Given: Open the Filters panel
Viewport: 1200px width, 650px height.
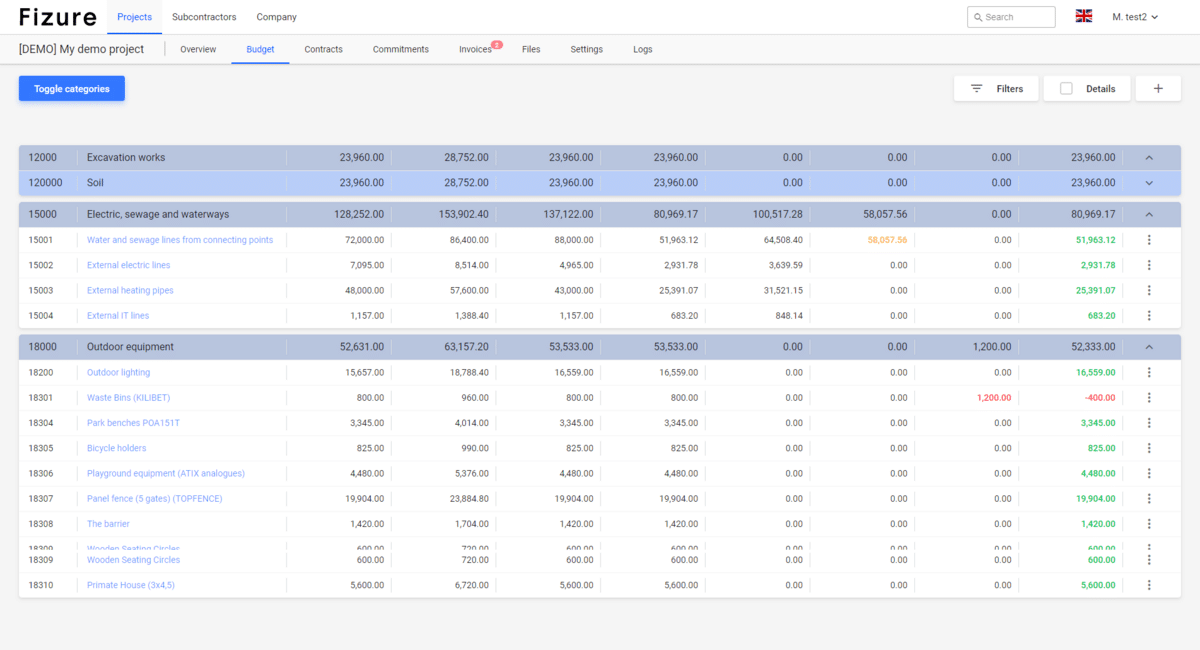Looking at the screenshot, I should (996, 89).
